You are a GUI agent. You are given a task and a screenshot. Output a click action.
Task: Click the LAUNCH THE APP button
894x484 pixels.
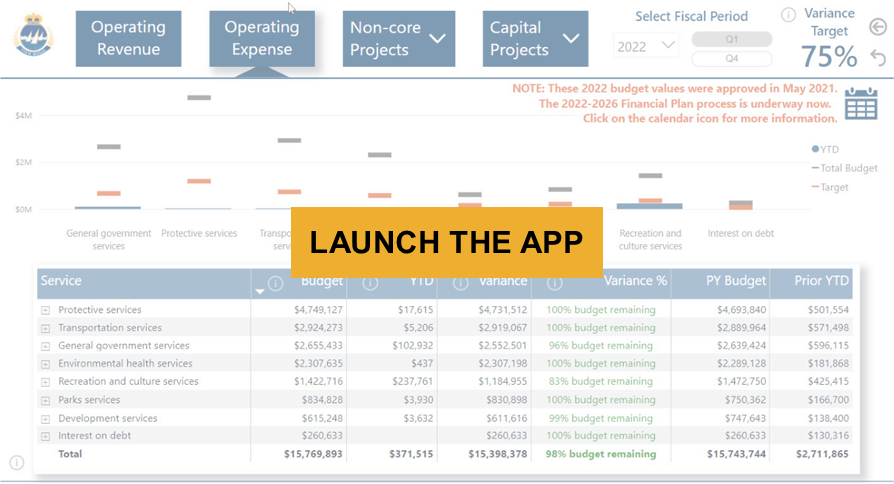tap(446, 242)
